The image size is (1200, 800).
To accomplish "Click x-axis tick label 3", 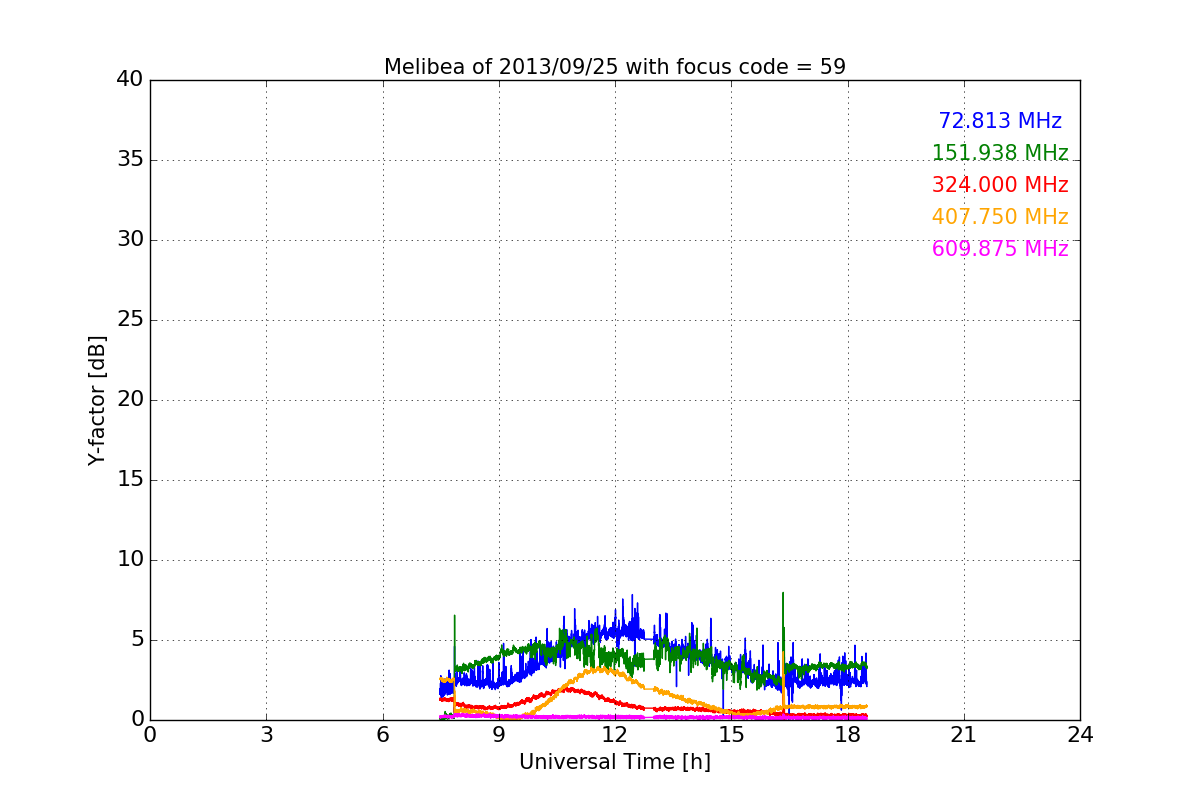I will point(266,734).
